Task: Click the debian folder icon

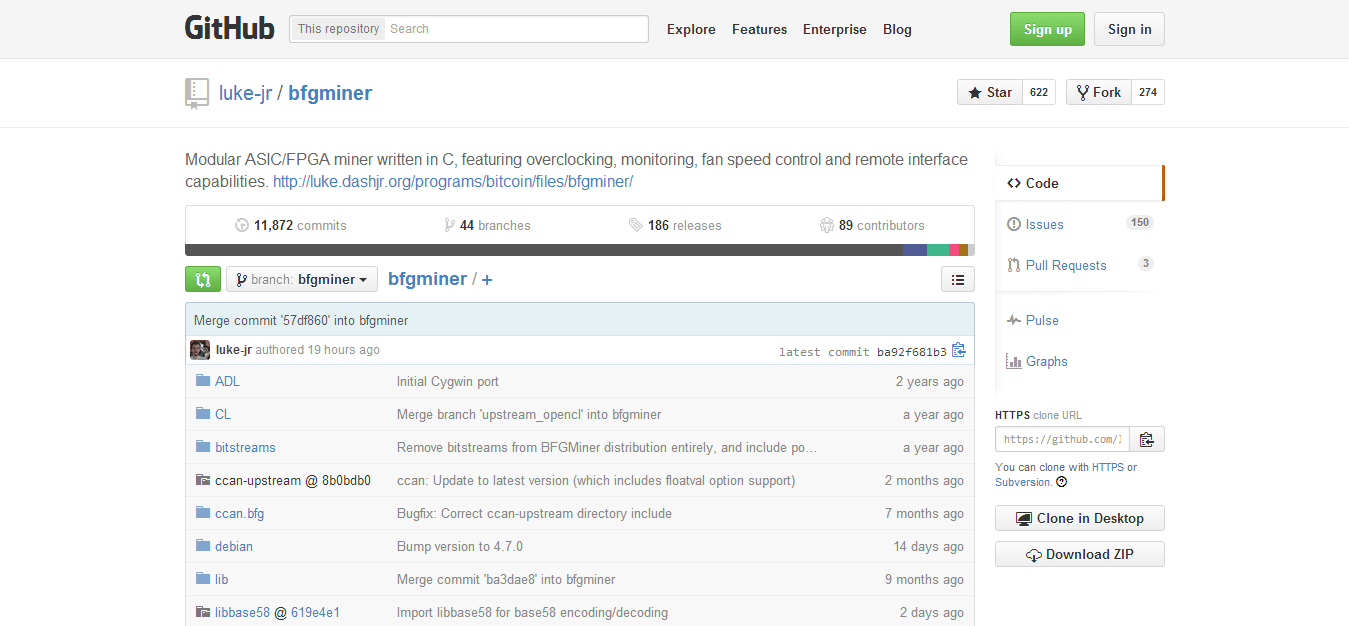Action: click(203, 546)
